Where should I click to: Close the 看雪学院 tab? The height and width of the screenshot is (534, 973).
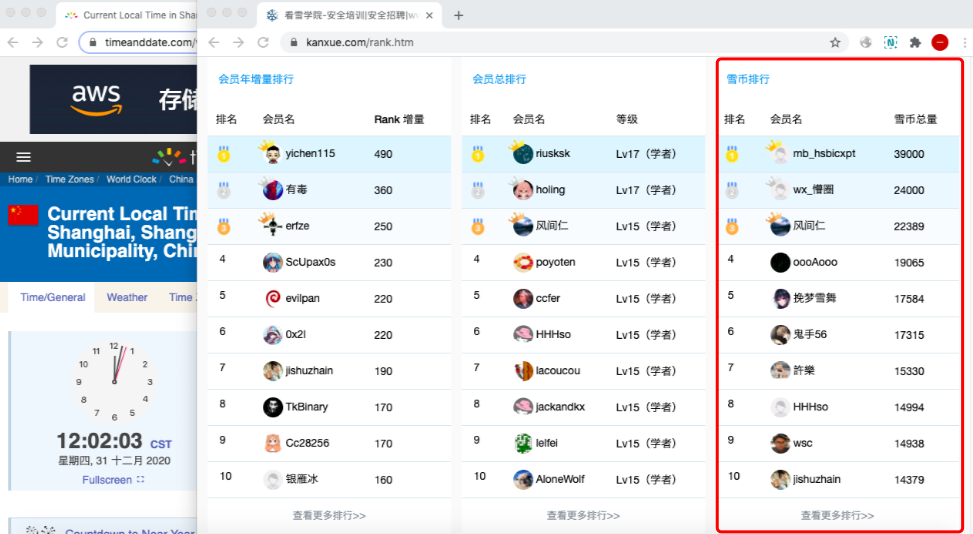click(429, 16)
